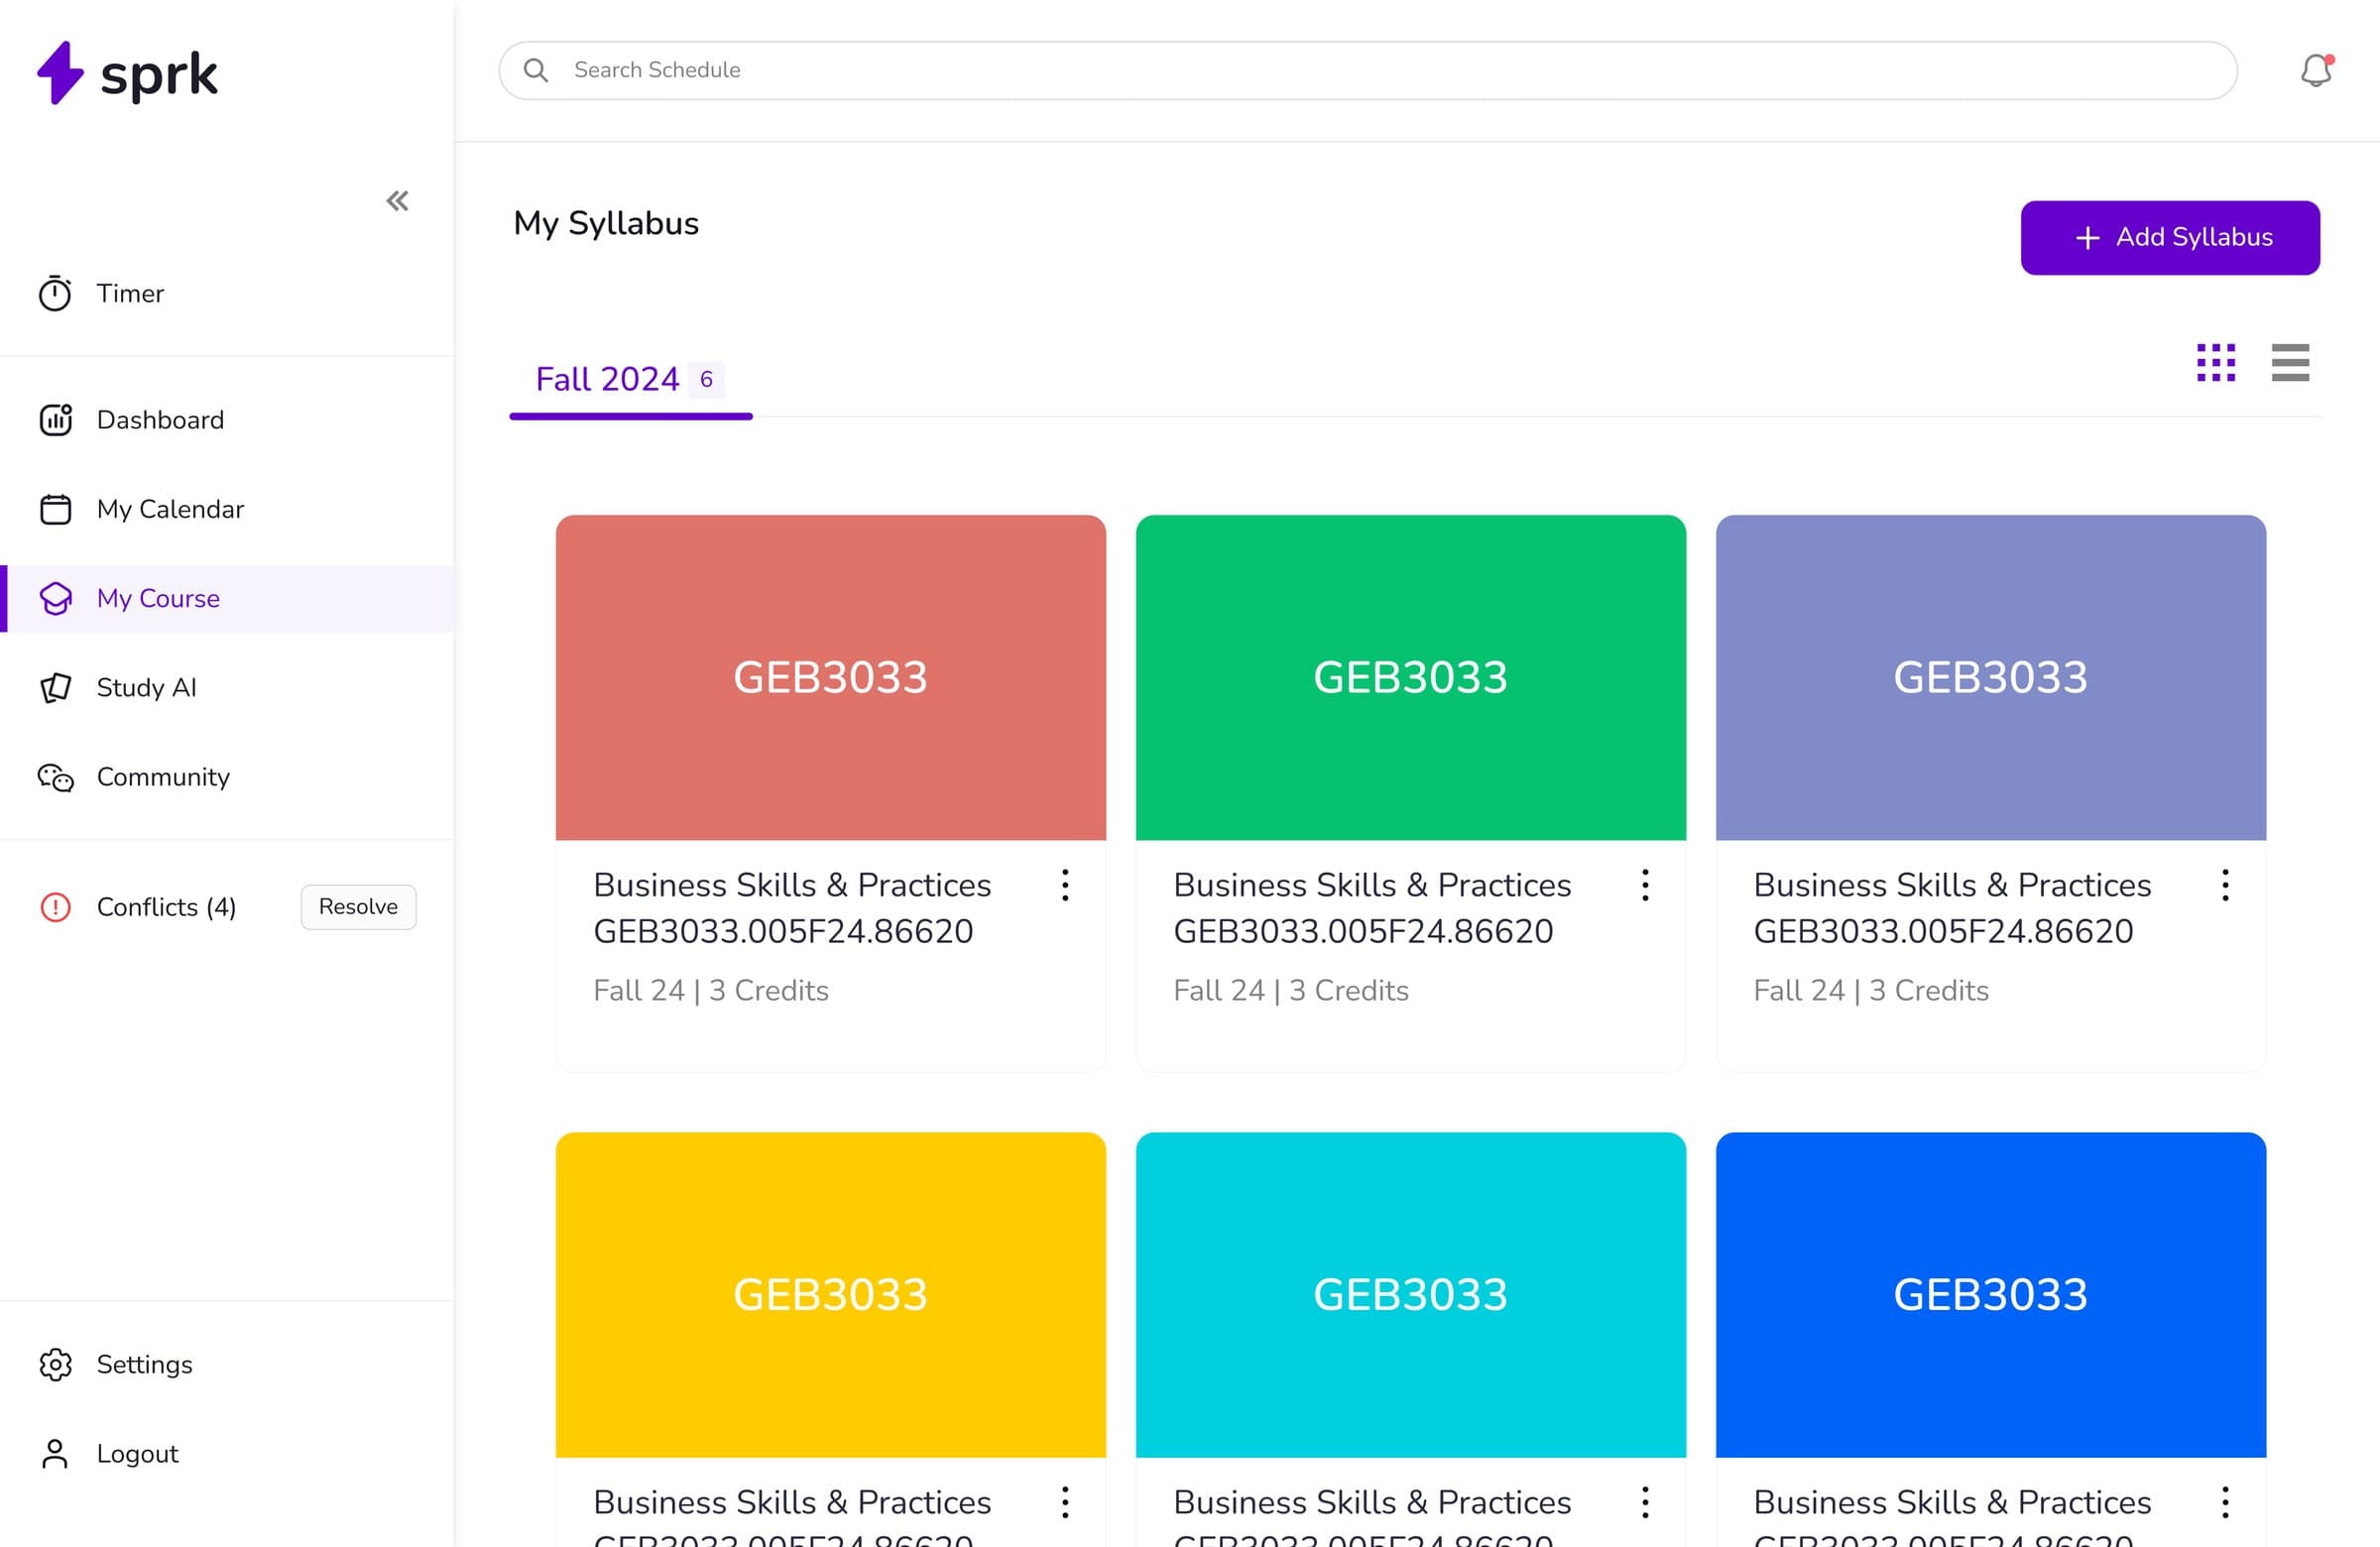Click the Add Syllabus button

point(2169,238)
